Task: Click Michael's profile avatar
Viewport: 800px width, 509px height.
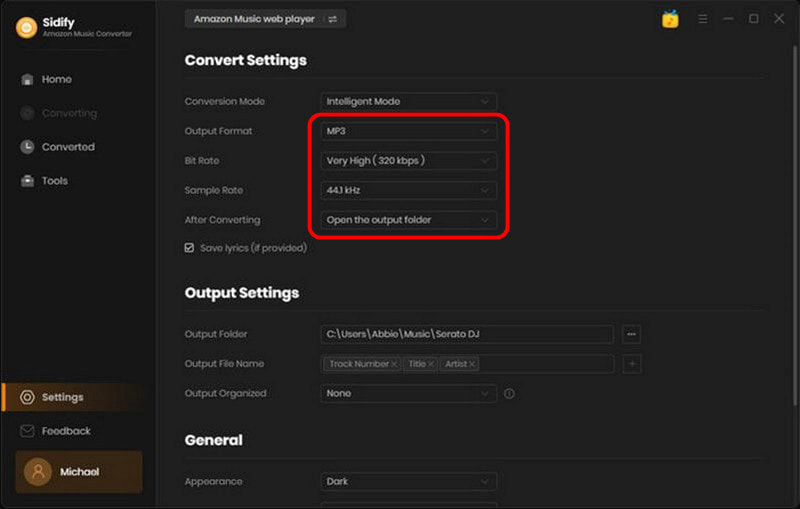Action: (38, 472)
